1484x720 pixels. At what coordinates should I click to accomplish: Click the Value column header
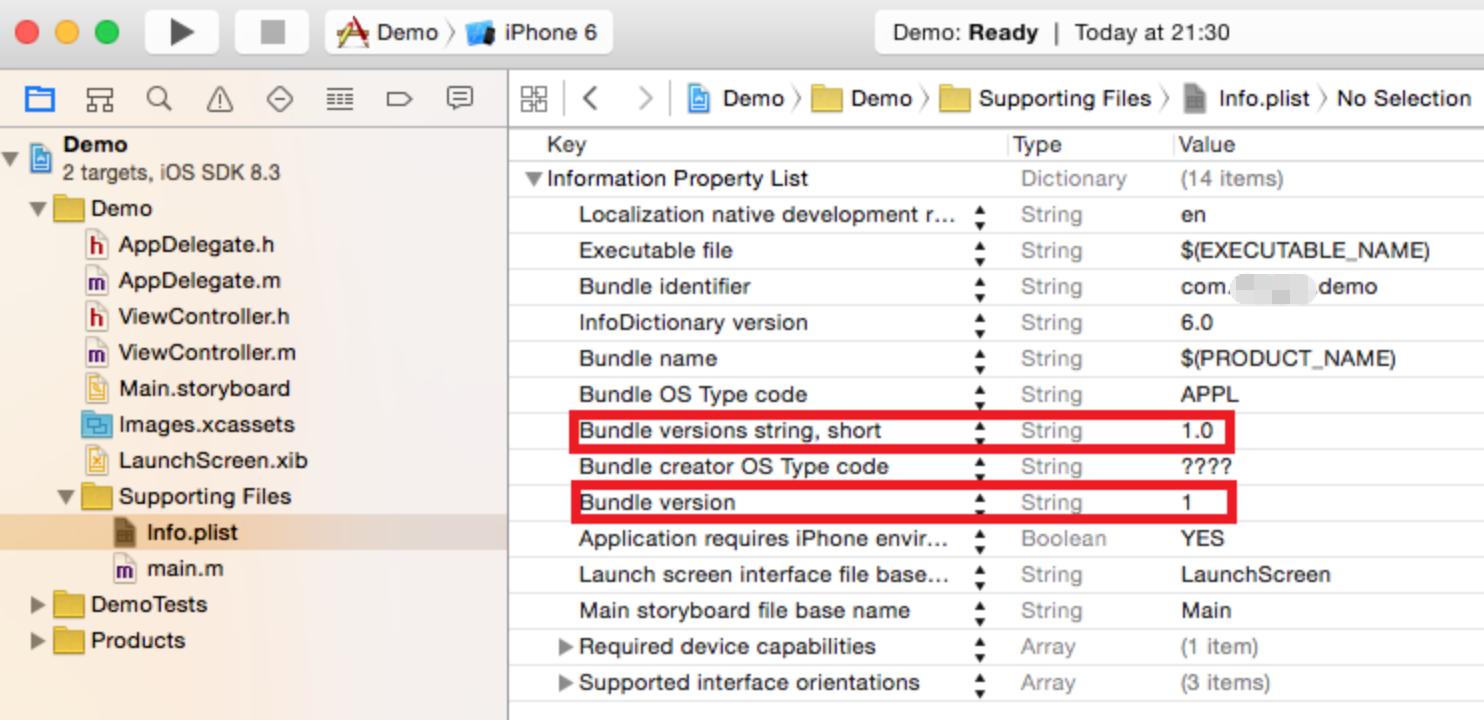1207,145
